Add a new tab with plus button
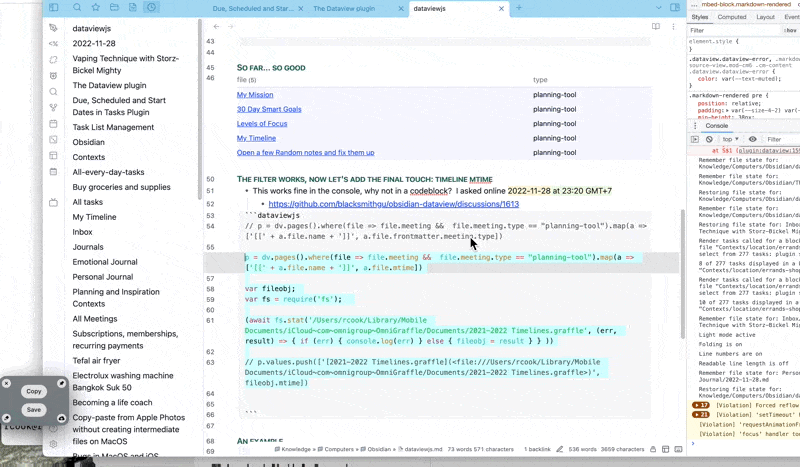Screen dimensions: 800x467 click(x=519, y=8)
